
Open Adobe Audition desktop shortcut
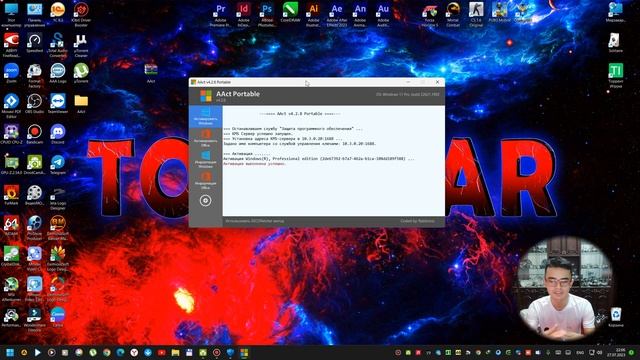click(x=383, y=14)
